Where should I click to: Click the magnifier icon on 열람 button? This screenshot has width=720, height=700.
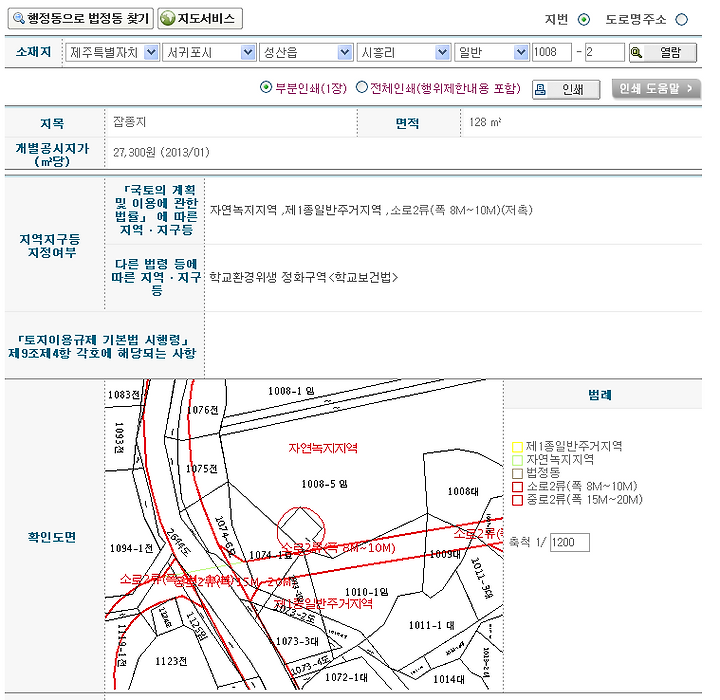tap(636, 52)
